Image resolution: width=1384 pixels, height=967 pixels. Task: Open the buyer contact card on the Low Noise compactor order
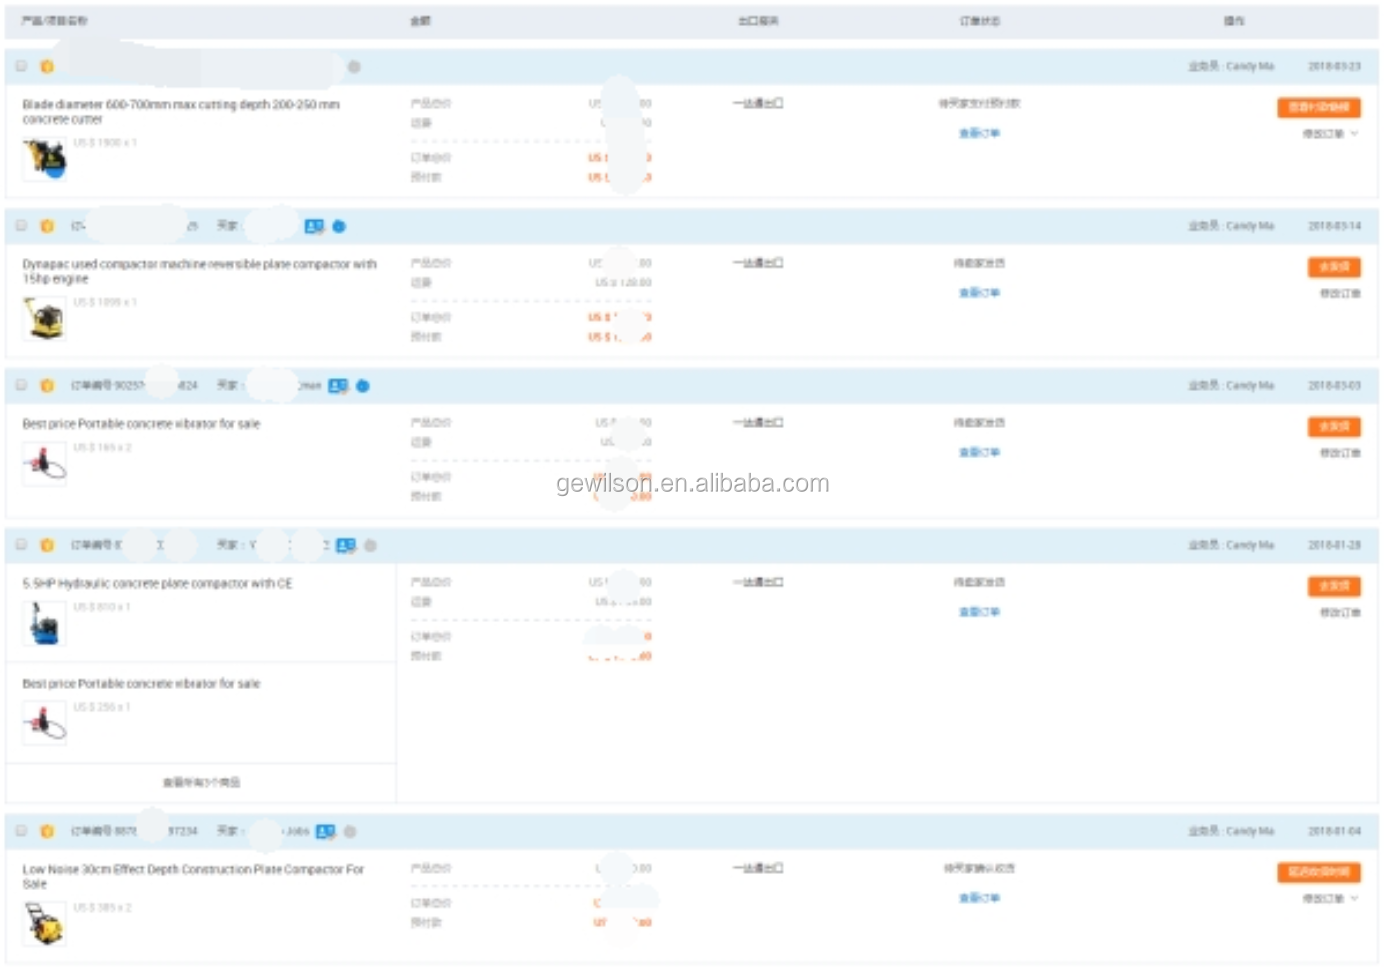pyautogui.click(x=326, y=832)
